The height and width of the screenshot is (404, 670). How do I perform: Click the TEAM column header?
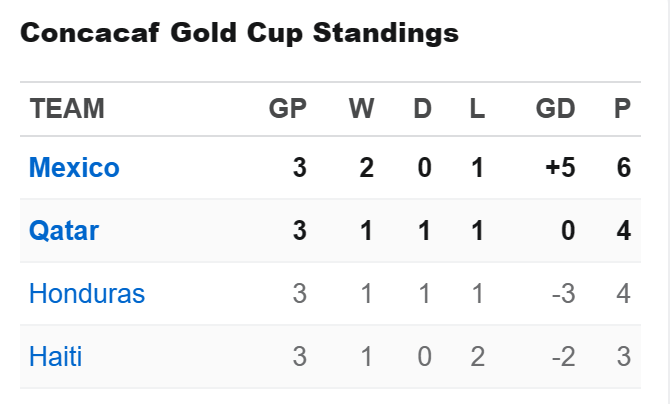point(67,109)
